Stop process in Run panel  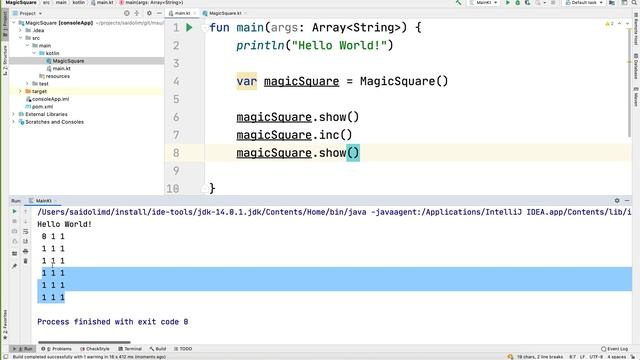[x=14, y=221]
